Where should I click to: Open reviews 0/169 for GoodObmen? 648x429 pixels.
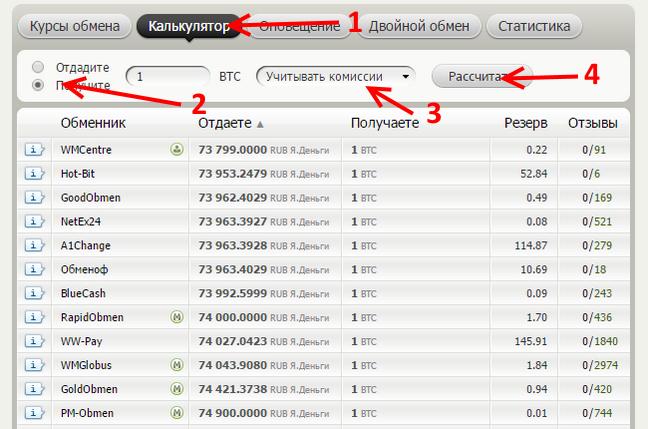click(x=597, y=198)
